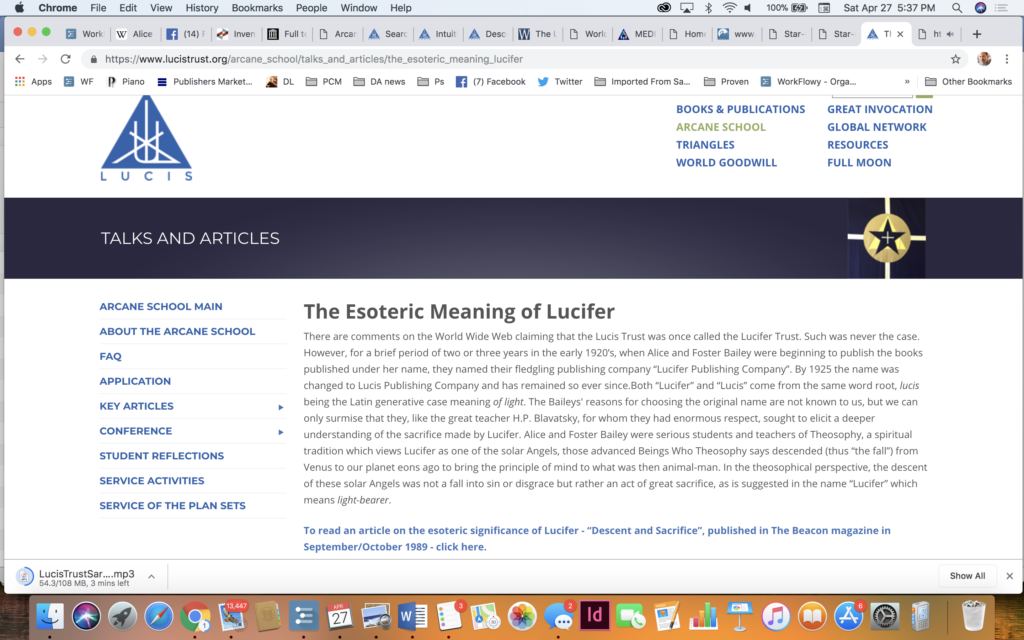Open the options arrow for the mp3 download
This screenshot has width=1024, height=640.
tap(151, 576)
